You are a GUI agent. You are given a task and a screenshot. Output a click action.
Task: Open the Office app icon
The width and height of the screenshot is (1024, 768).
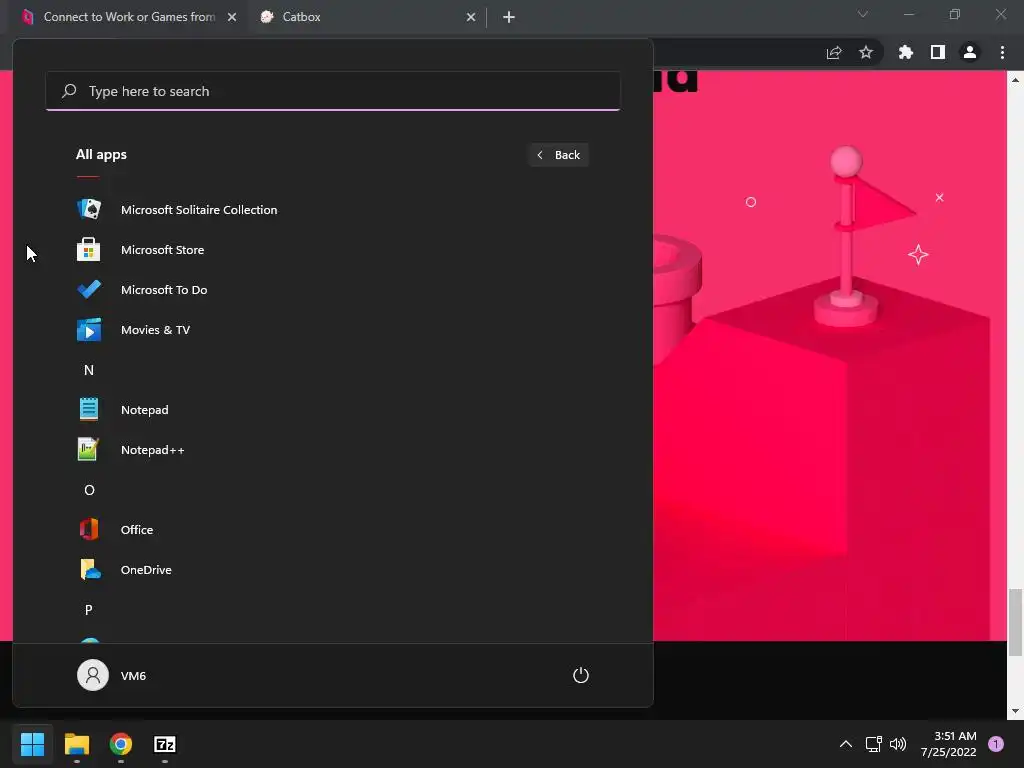click(89, 530)
